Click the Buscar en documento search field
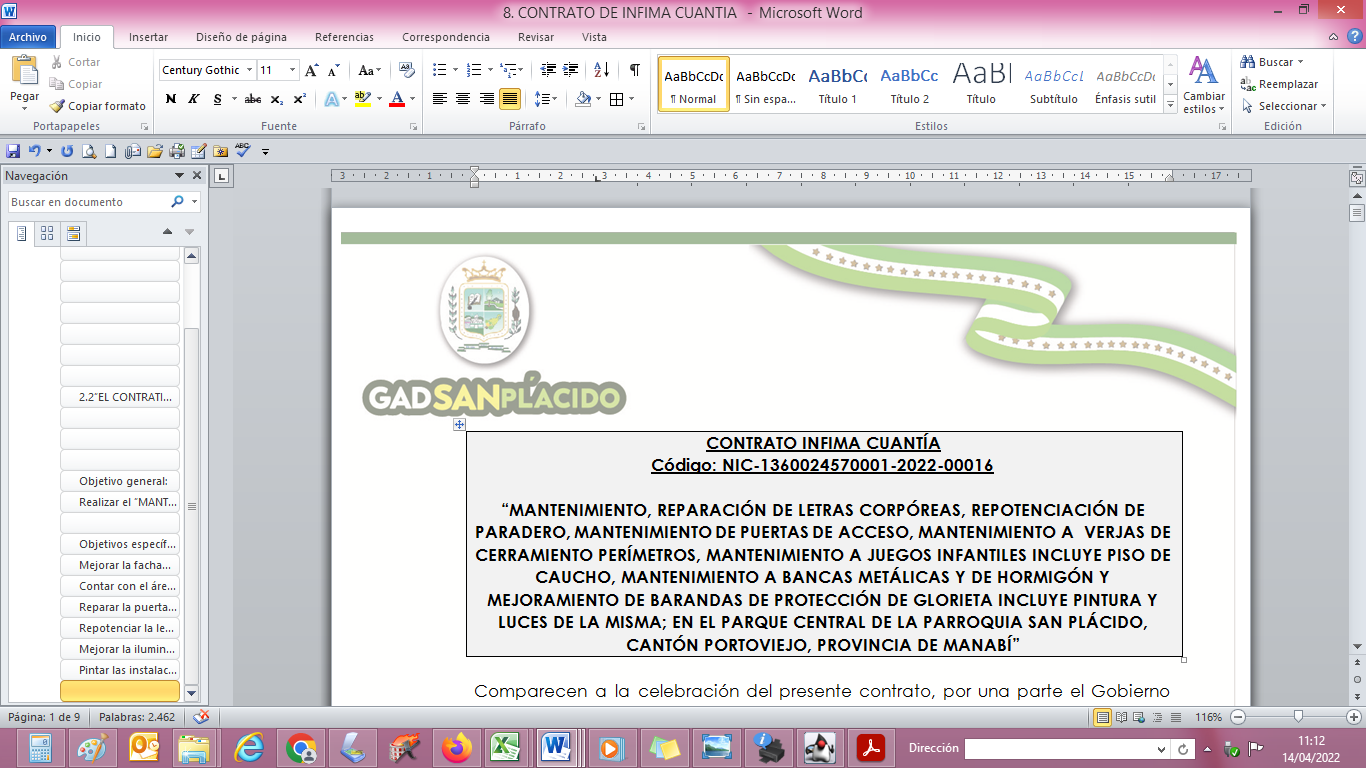1366x768 pixels. [88, 202]
